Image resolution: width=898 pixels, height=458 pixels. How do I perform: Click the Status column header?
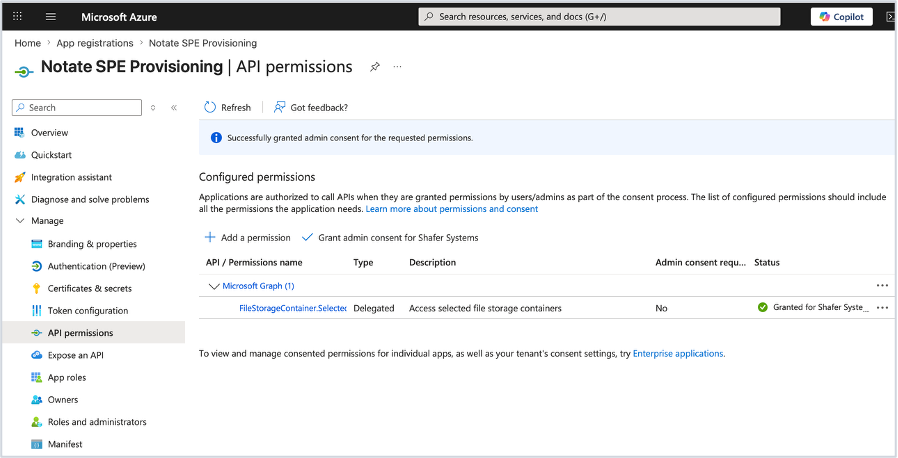coord(767,262)
